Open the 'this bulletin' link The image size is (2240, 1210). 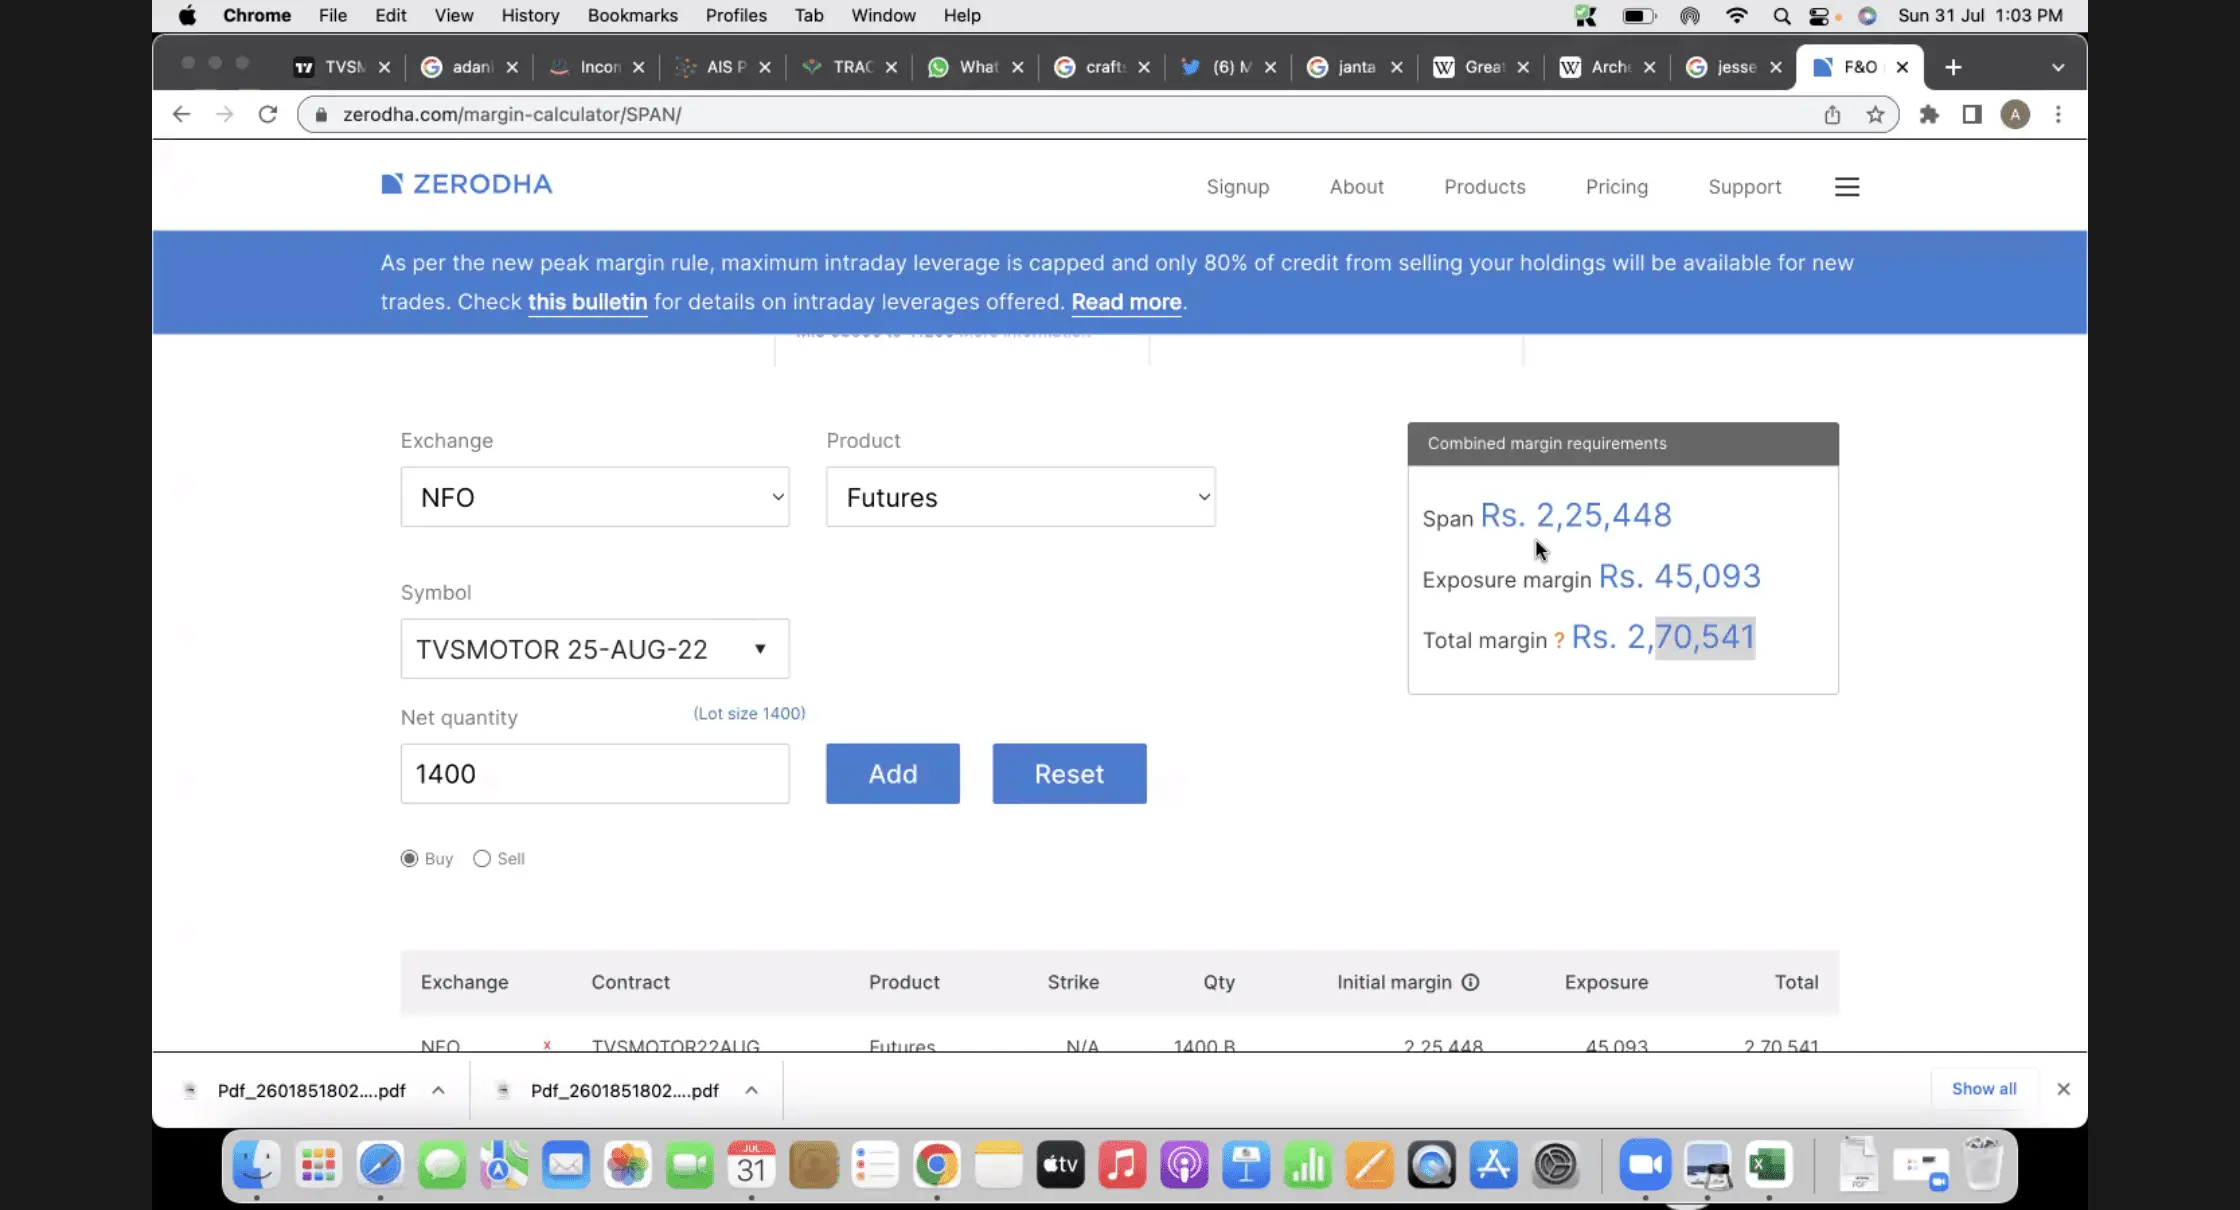pyautogui.click(x=587, y=302)
